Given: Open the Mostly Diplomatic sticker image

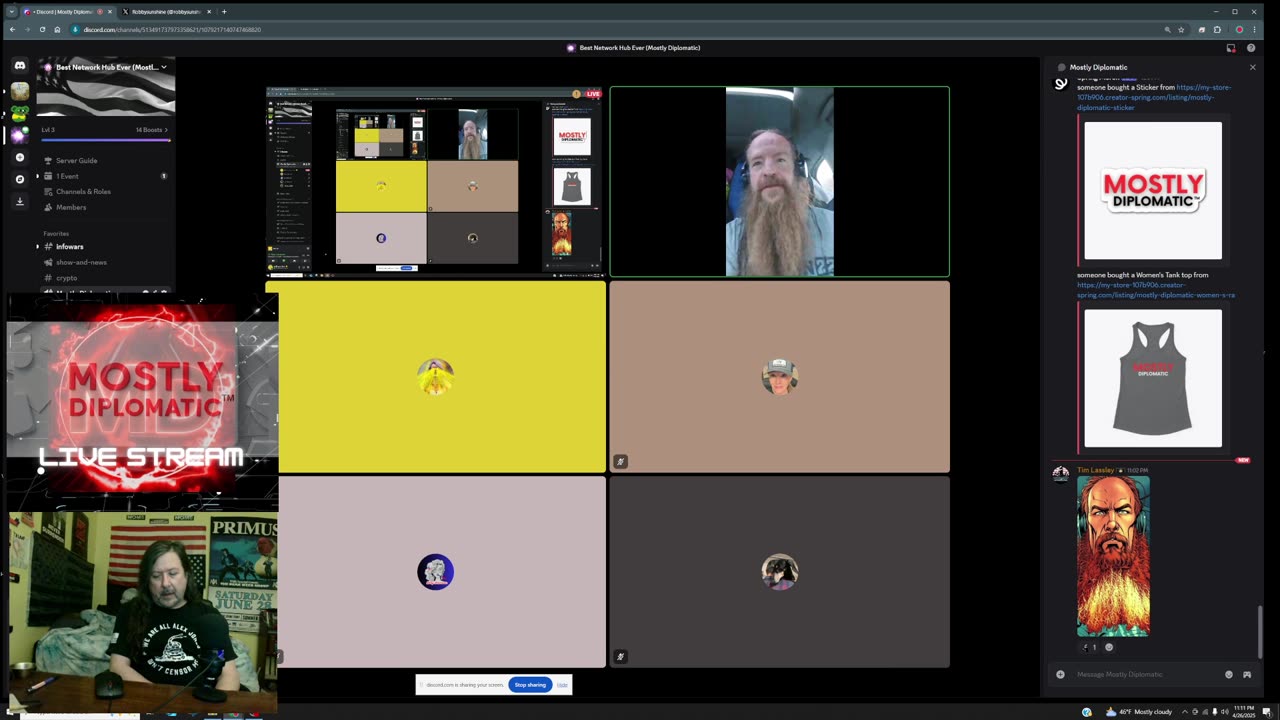Looking at the screenshot, I should (1153, 190).
